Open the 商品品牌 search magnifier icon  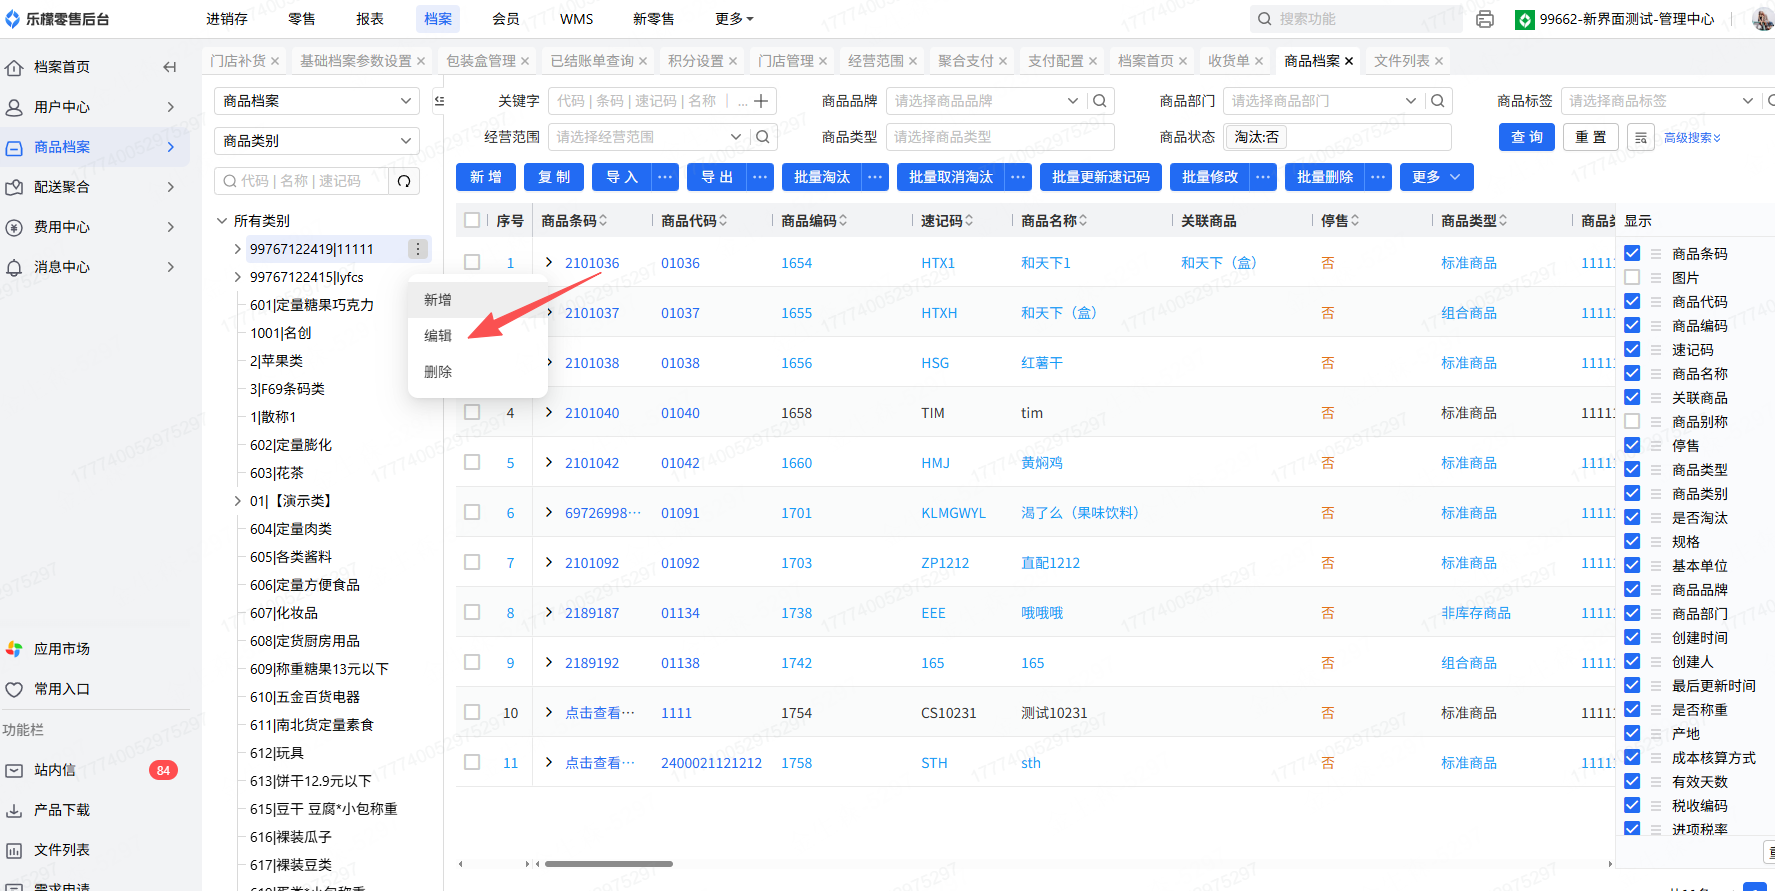[x=1100, y=101]
